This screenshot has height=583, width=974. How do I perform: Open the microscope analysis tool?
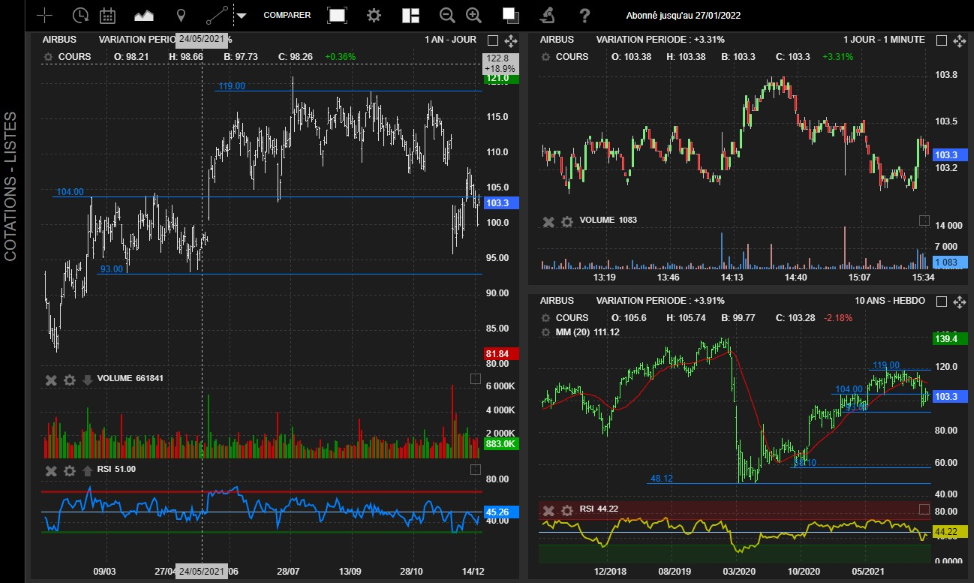tap(547, 15)
